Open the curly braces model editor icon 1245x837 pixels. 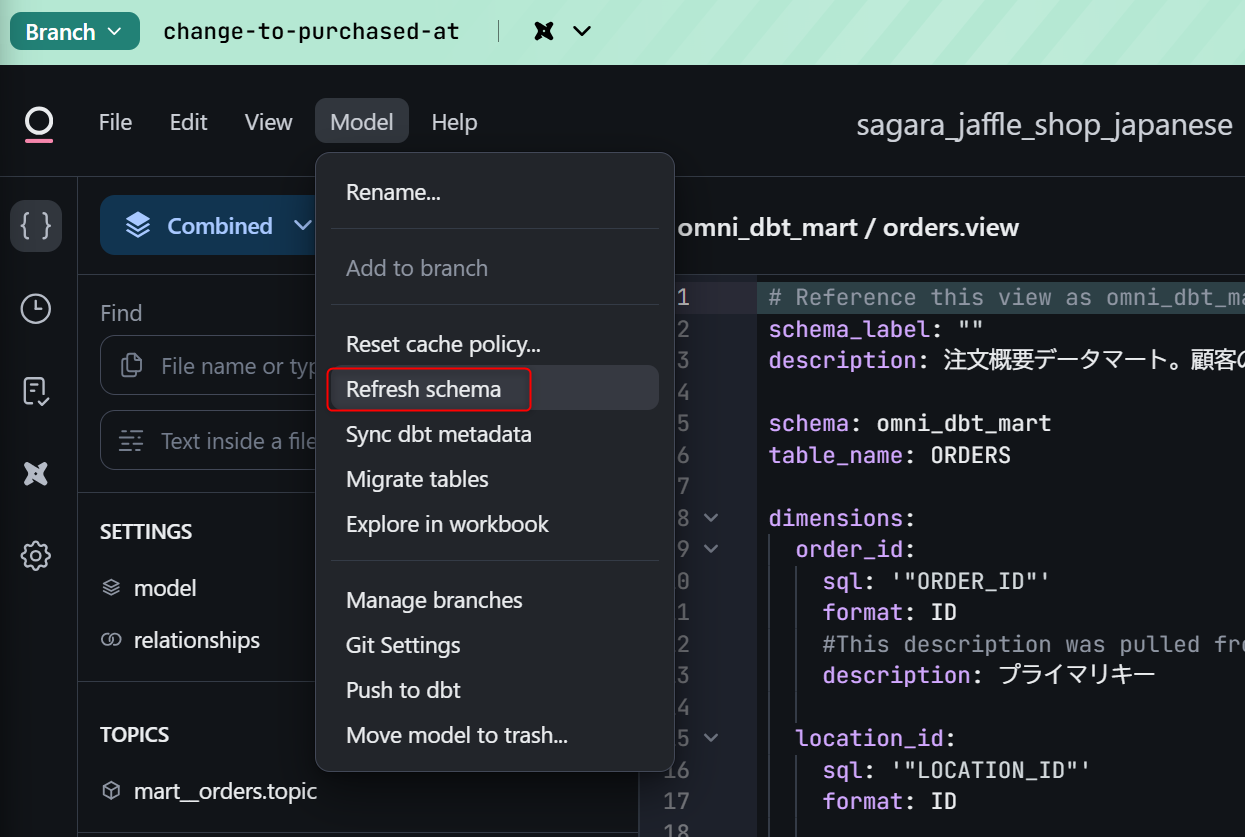pyautogui.click(x=36, y=226)
